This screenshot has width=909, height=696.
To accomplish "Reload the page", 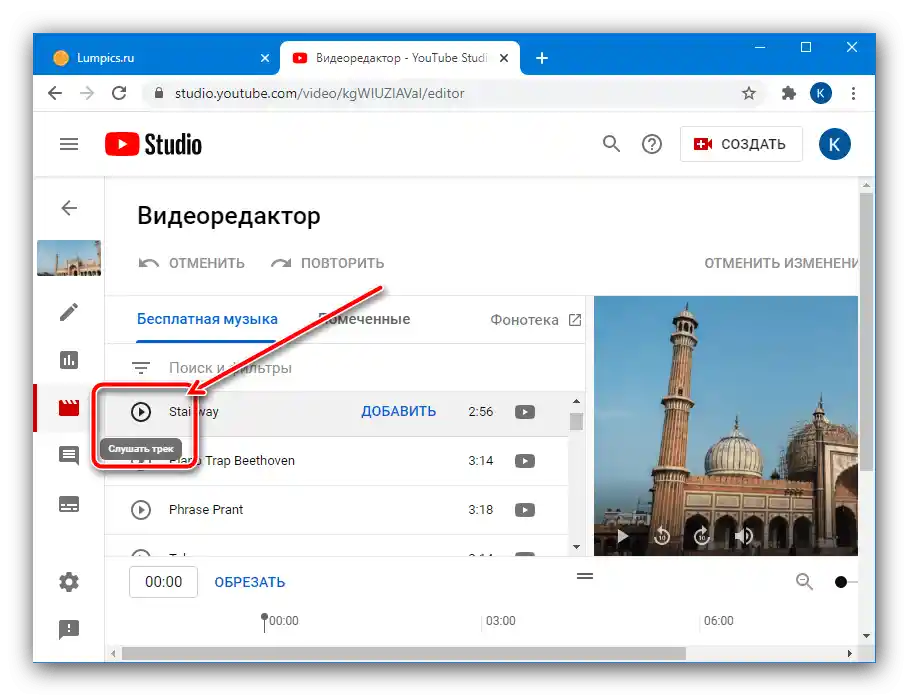I will coord(119,93).
